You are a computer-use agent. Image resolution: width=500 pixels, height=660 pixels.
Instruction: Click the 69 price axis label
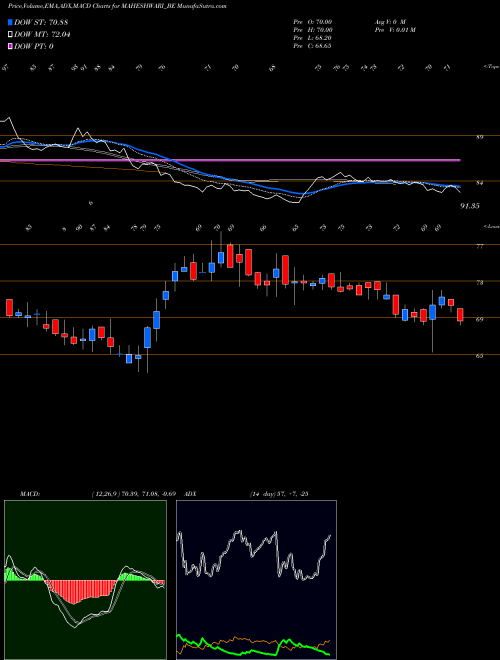pos(480,319)
